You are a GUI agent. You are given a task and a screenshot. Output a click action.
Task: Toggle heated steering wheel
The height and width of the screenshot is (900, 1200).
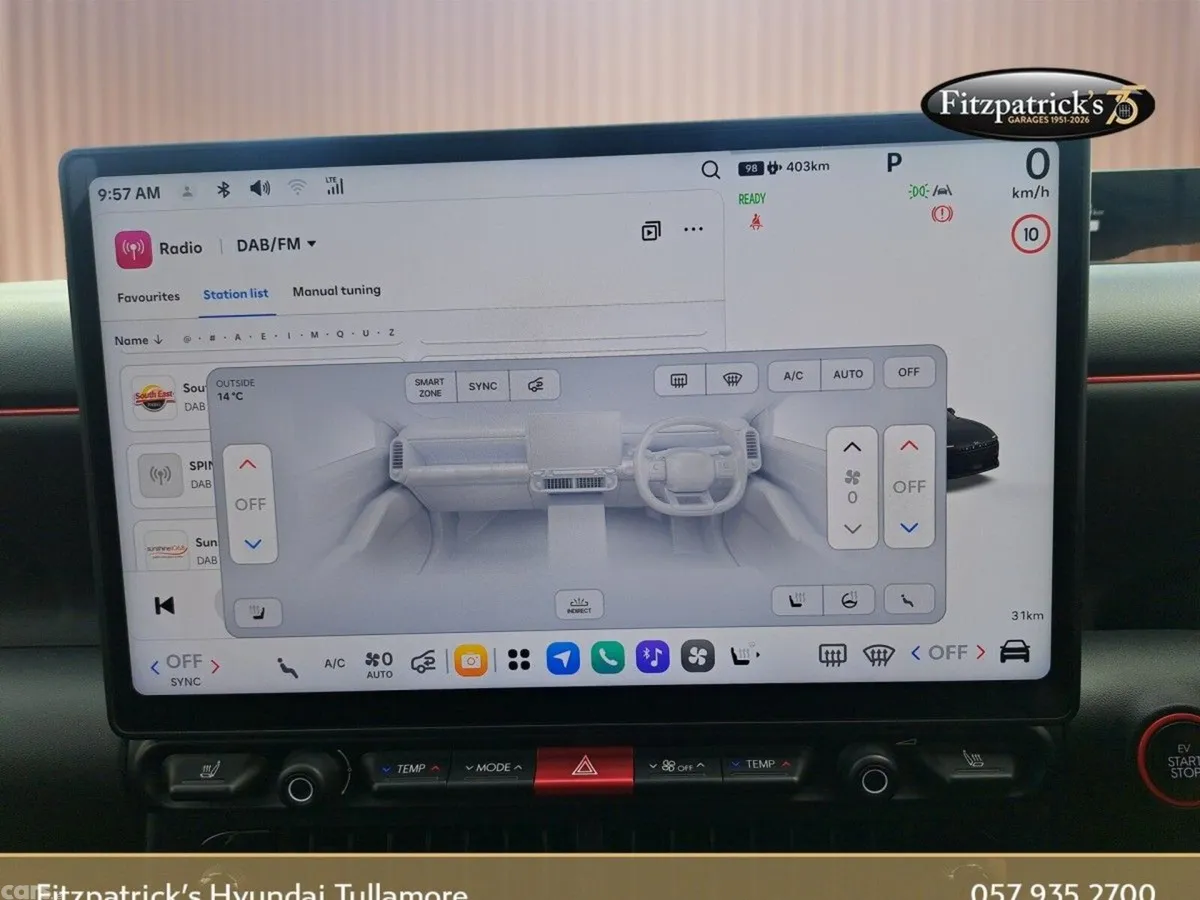click(x=849, y=600)
